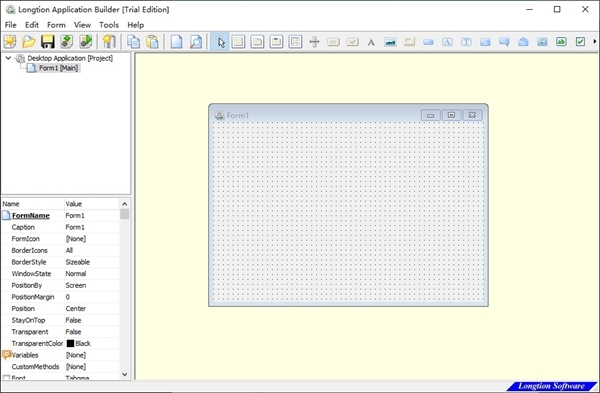Choose the blue framed T control

[466, 42]
